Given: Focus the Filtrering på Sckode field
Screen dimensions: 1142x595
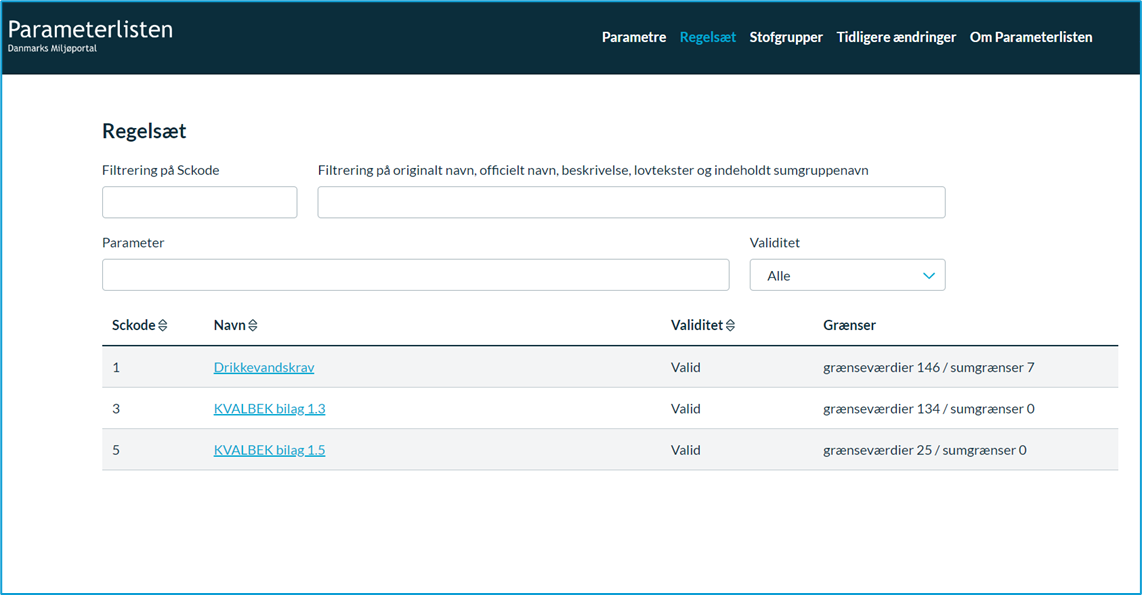Looking at the screenshot, I should pos(200,202).
